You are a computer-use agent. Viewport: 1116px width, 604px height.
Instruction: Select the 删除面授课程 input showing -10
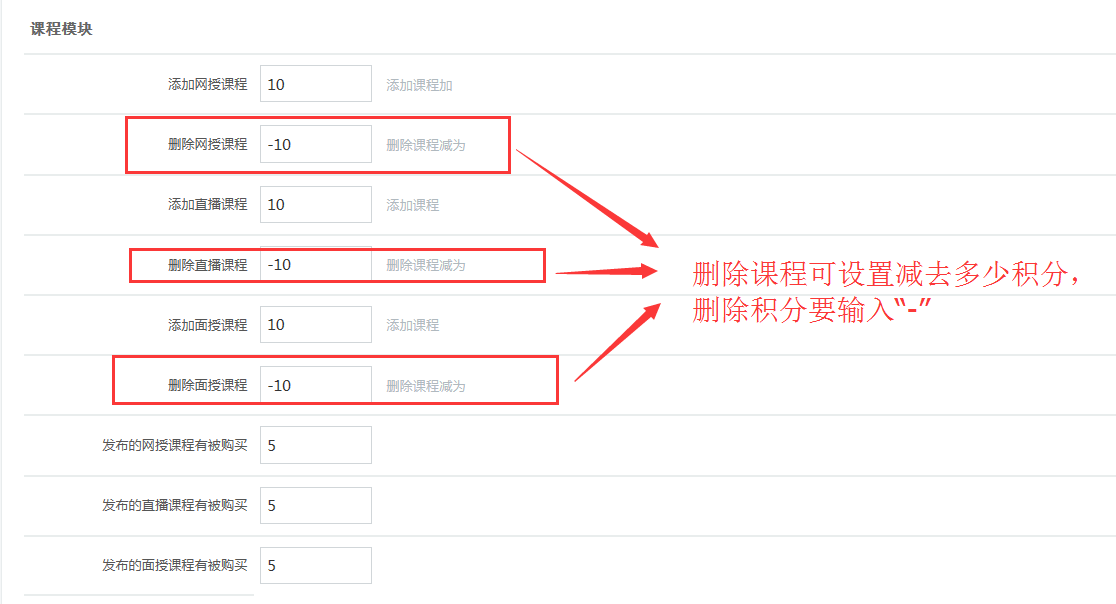click(x=315, y=384)
